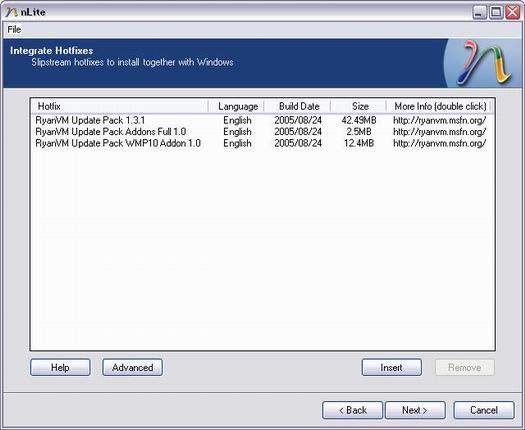525x430 pixels.
Task: Click the nLite logo in banner
Action: coord(483,63)
